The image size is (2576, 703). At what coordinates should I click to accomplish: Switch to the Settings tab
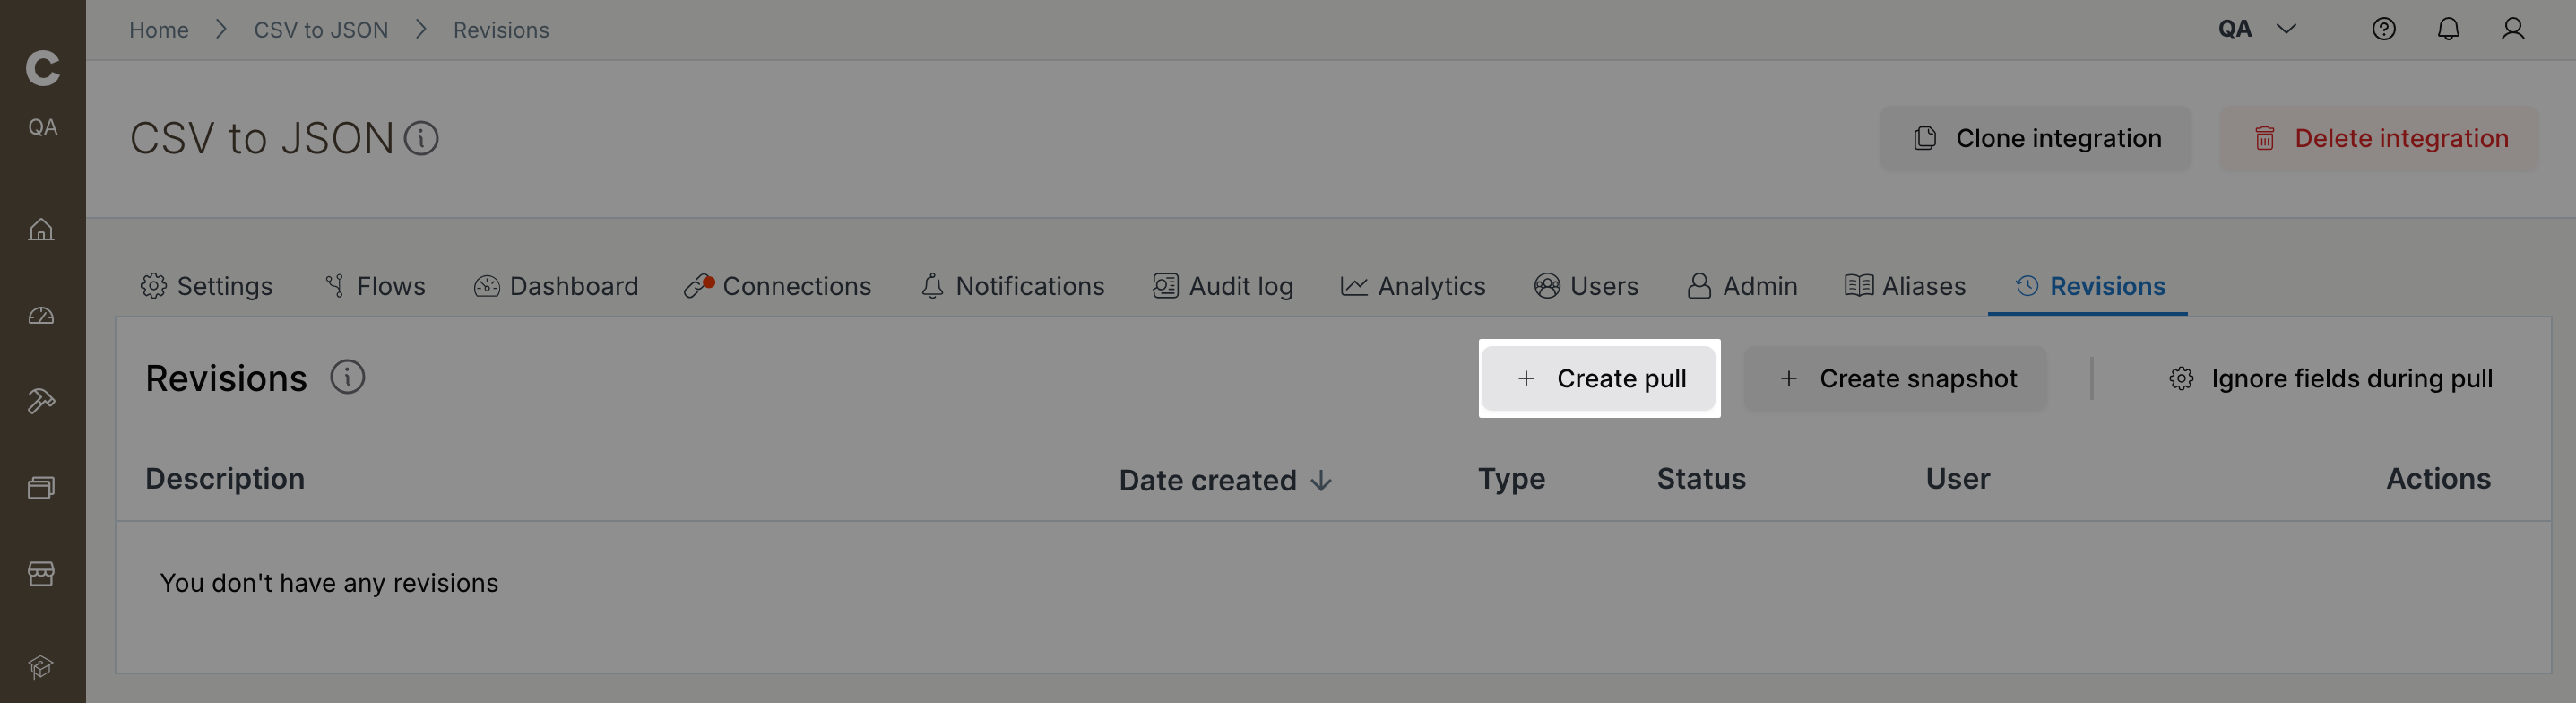coord(206,286)
